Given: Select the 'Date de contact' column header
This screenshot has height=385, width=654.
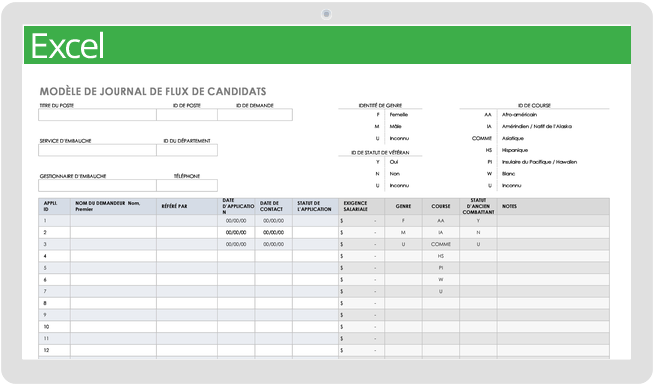Looking at the screenshot, I should [274, 206].
